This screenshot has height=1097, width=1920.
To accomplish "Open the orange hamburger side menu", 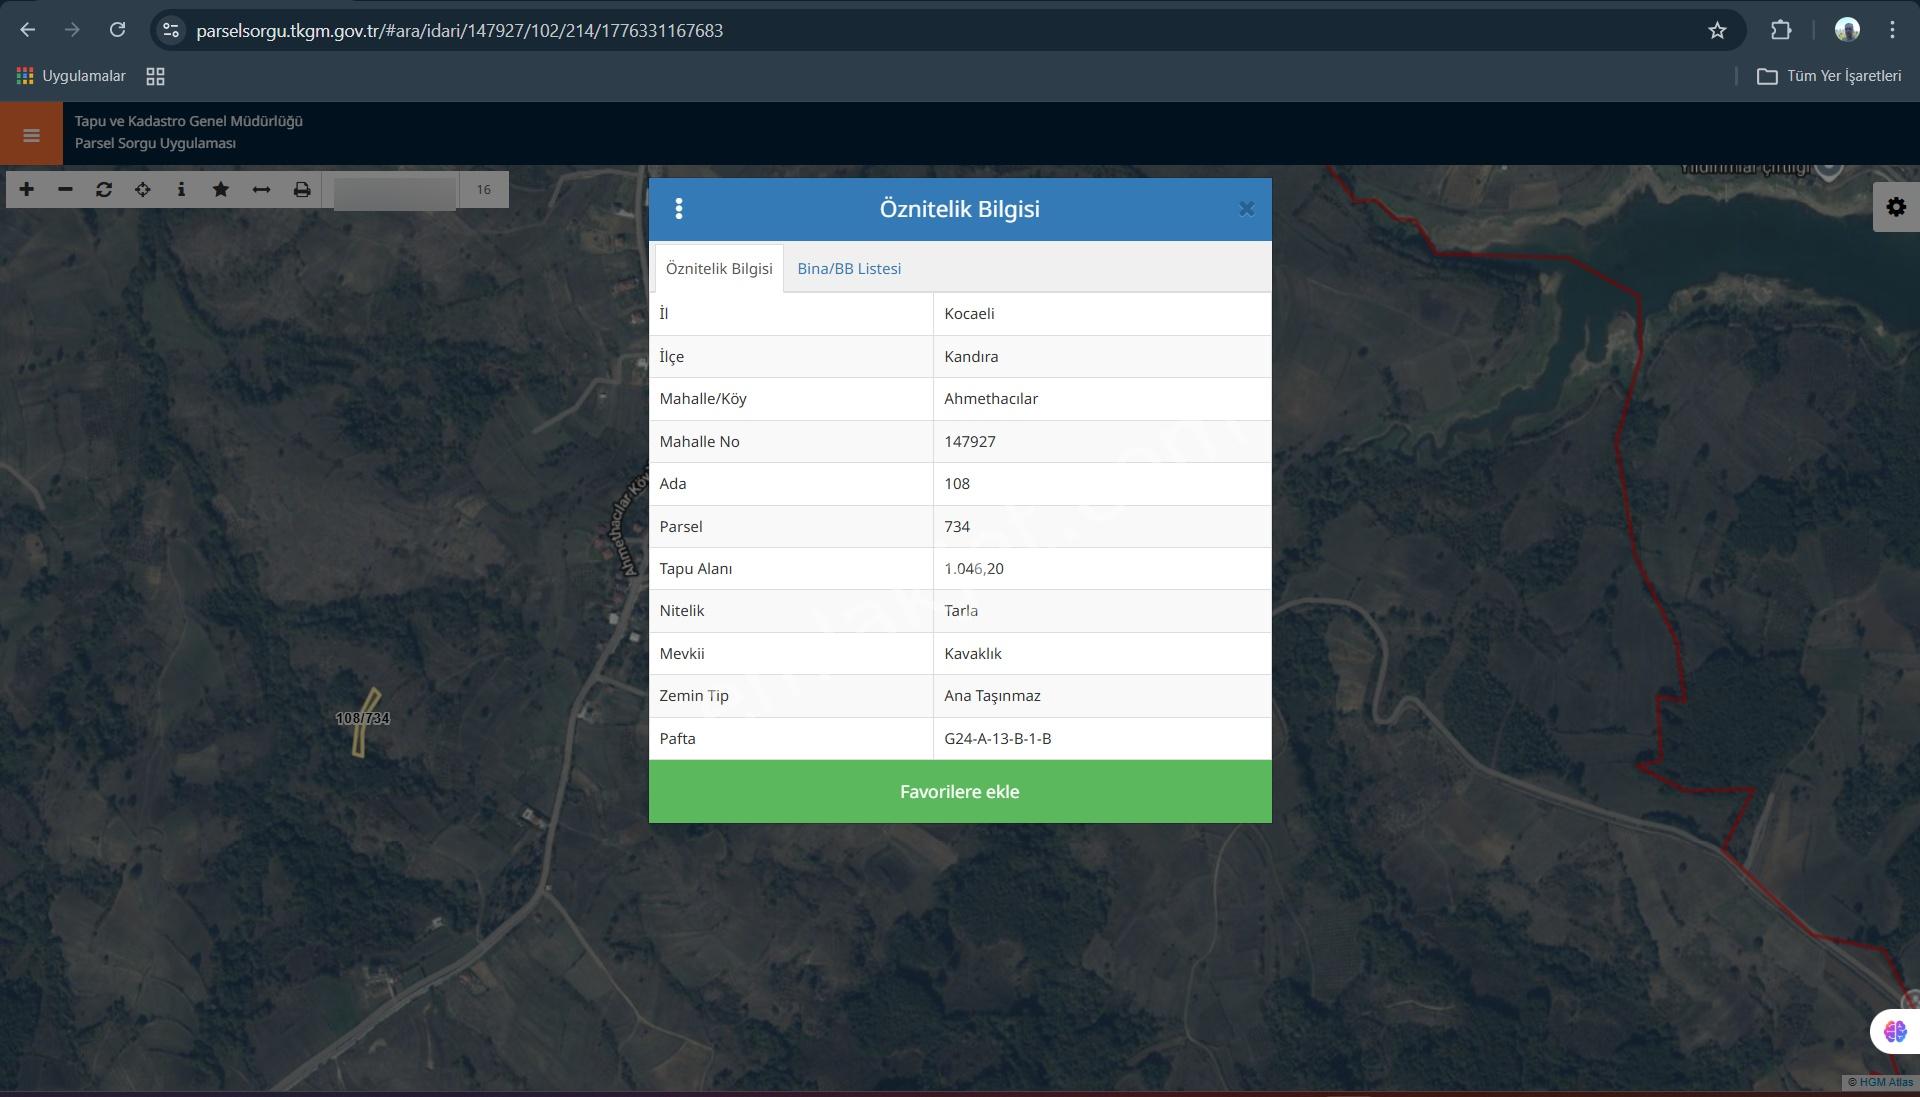I will point(31,134).
